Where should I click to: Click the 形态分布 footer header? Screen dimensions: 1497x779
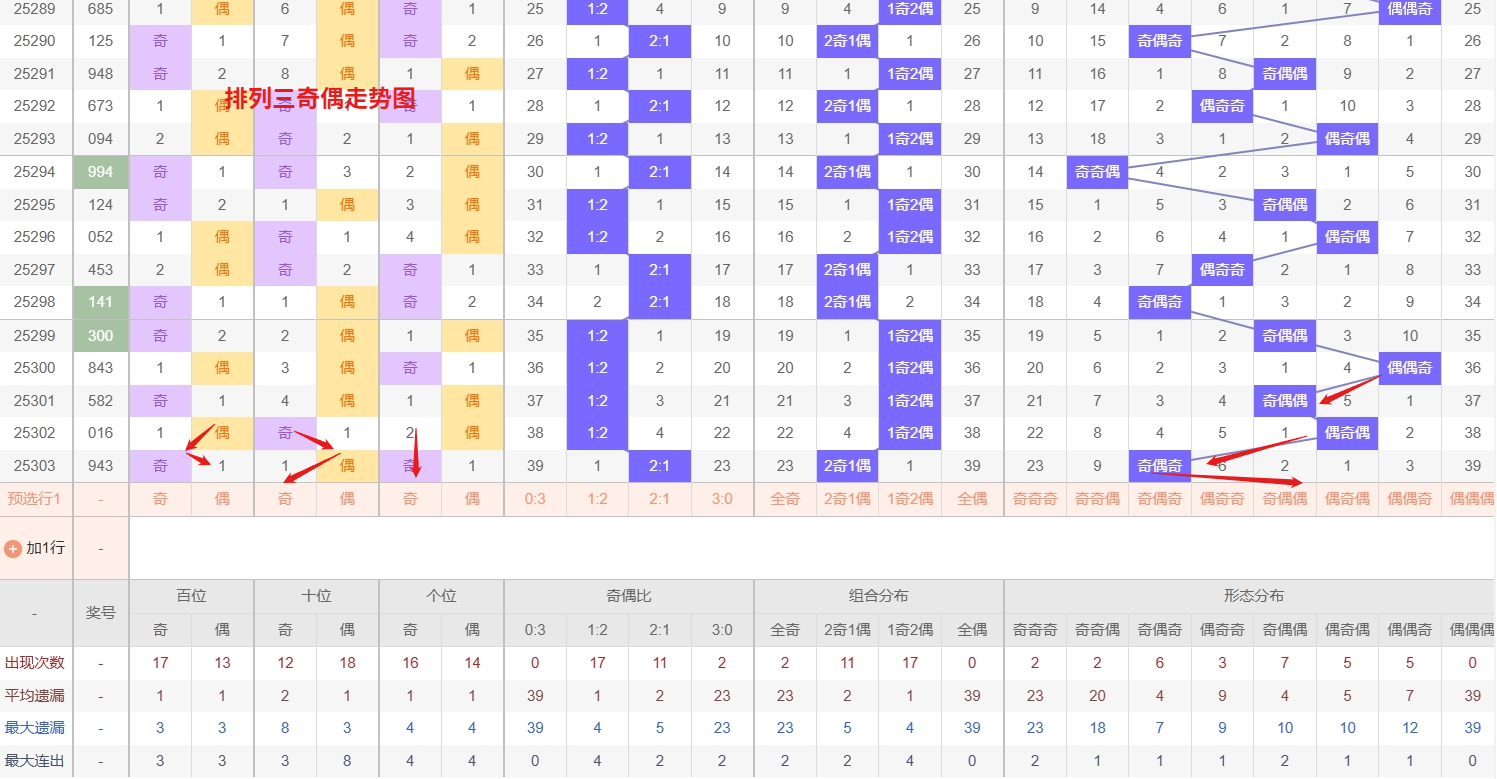click(x=1254, y=596)
